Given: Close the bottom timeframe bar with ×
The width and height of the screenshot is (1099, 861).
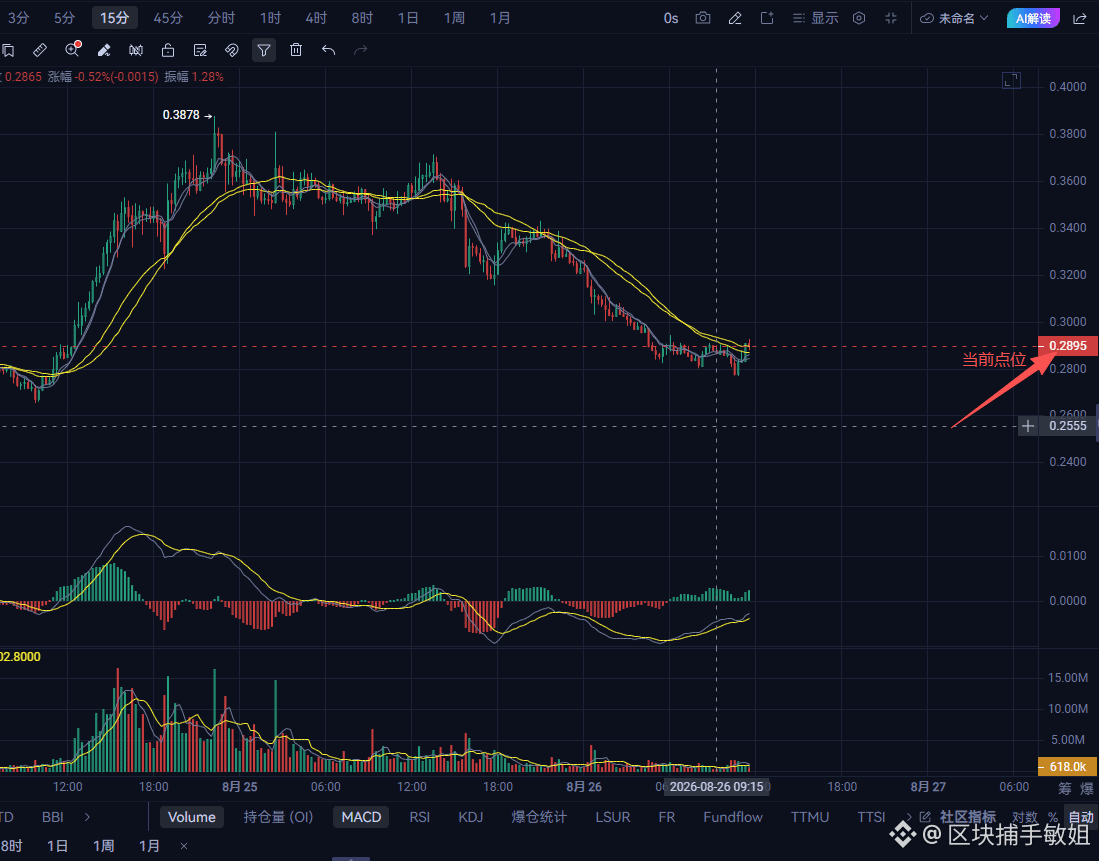Looking at the screenshot, I should click(184, 846).
